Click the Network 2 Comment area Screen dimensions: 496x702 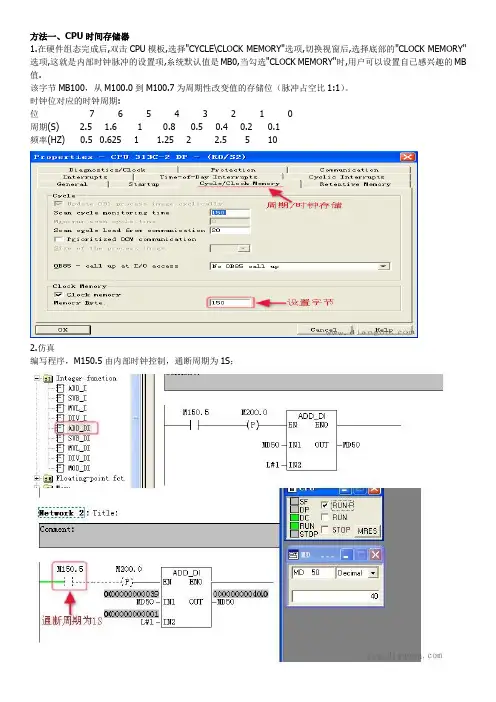pyautogui.click(x=159, y=535)
